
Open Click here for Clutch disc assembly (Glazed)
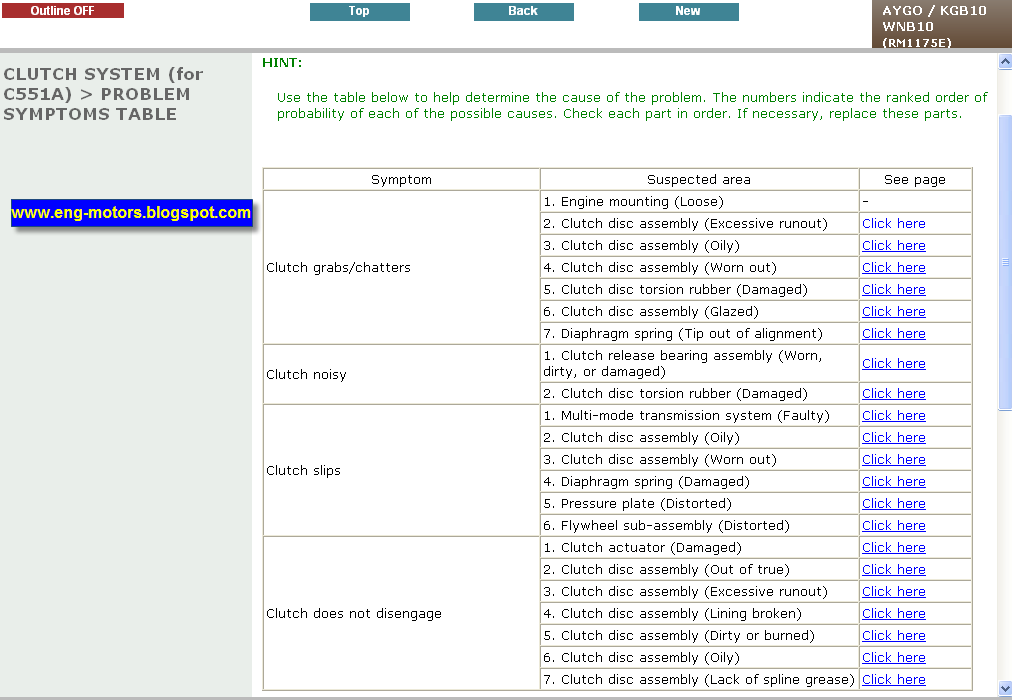[893, 311]
